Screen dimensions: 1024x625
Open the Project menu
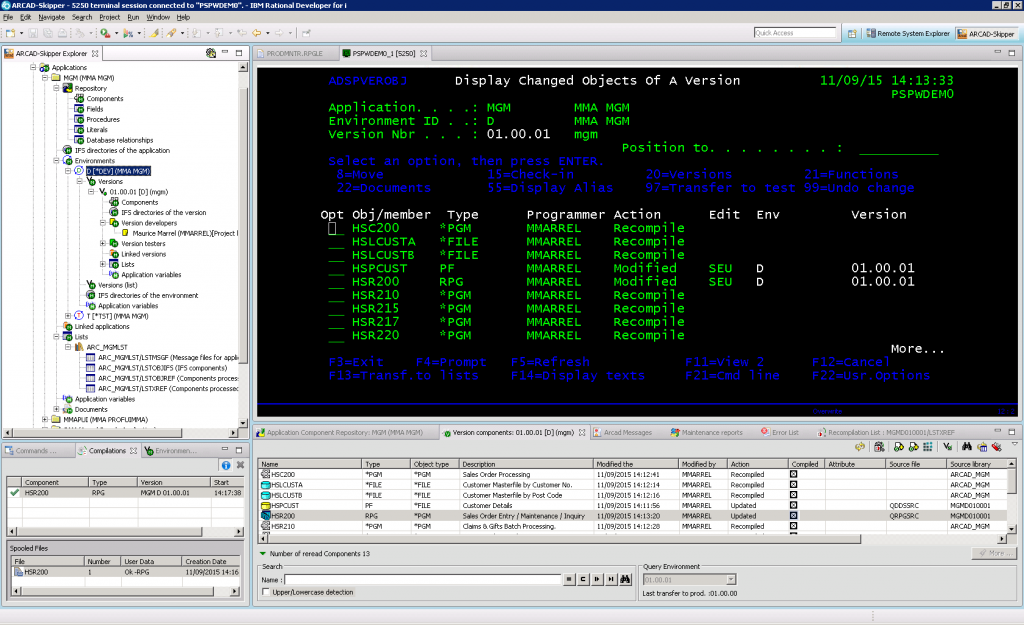click(109, 17)
